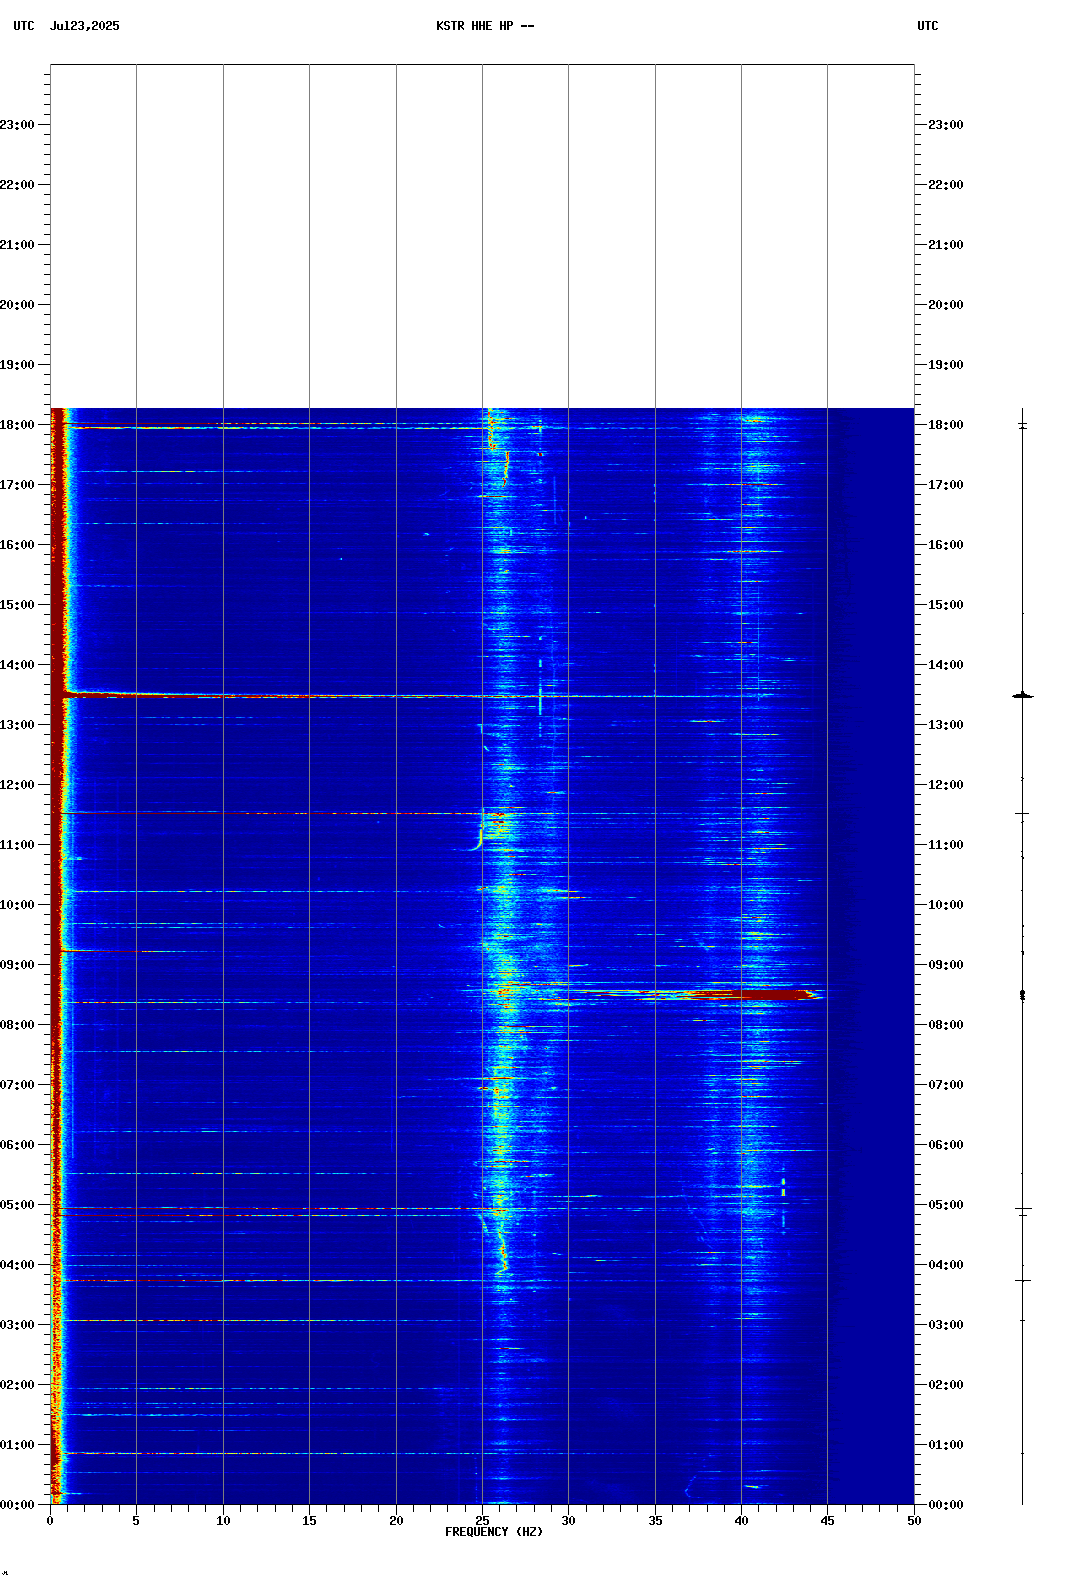1066x1584 pixels.
Task: Select the 25 tick label on the frequency axis
Action: (482, 1521)
